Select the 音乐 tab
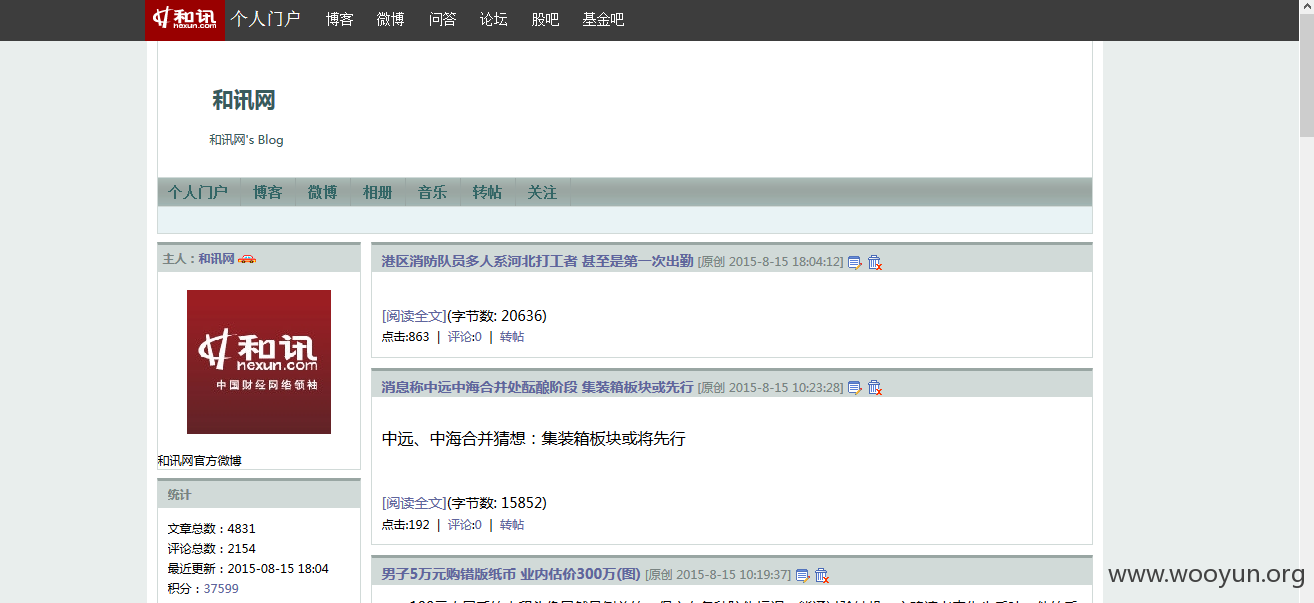This screenshot has width=1314, height=603. point(432,192)
